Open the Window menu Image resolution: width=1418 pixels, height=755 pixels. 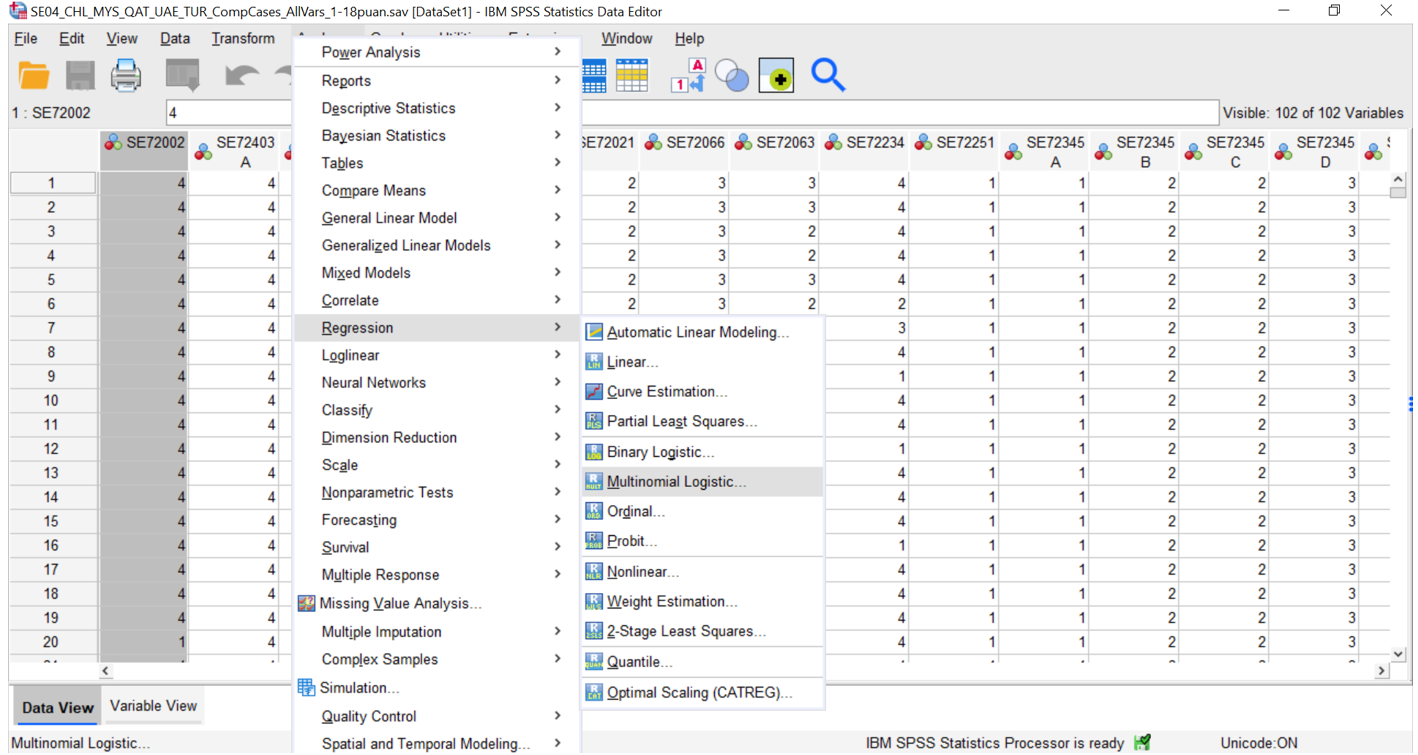(626, 38)
